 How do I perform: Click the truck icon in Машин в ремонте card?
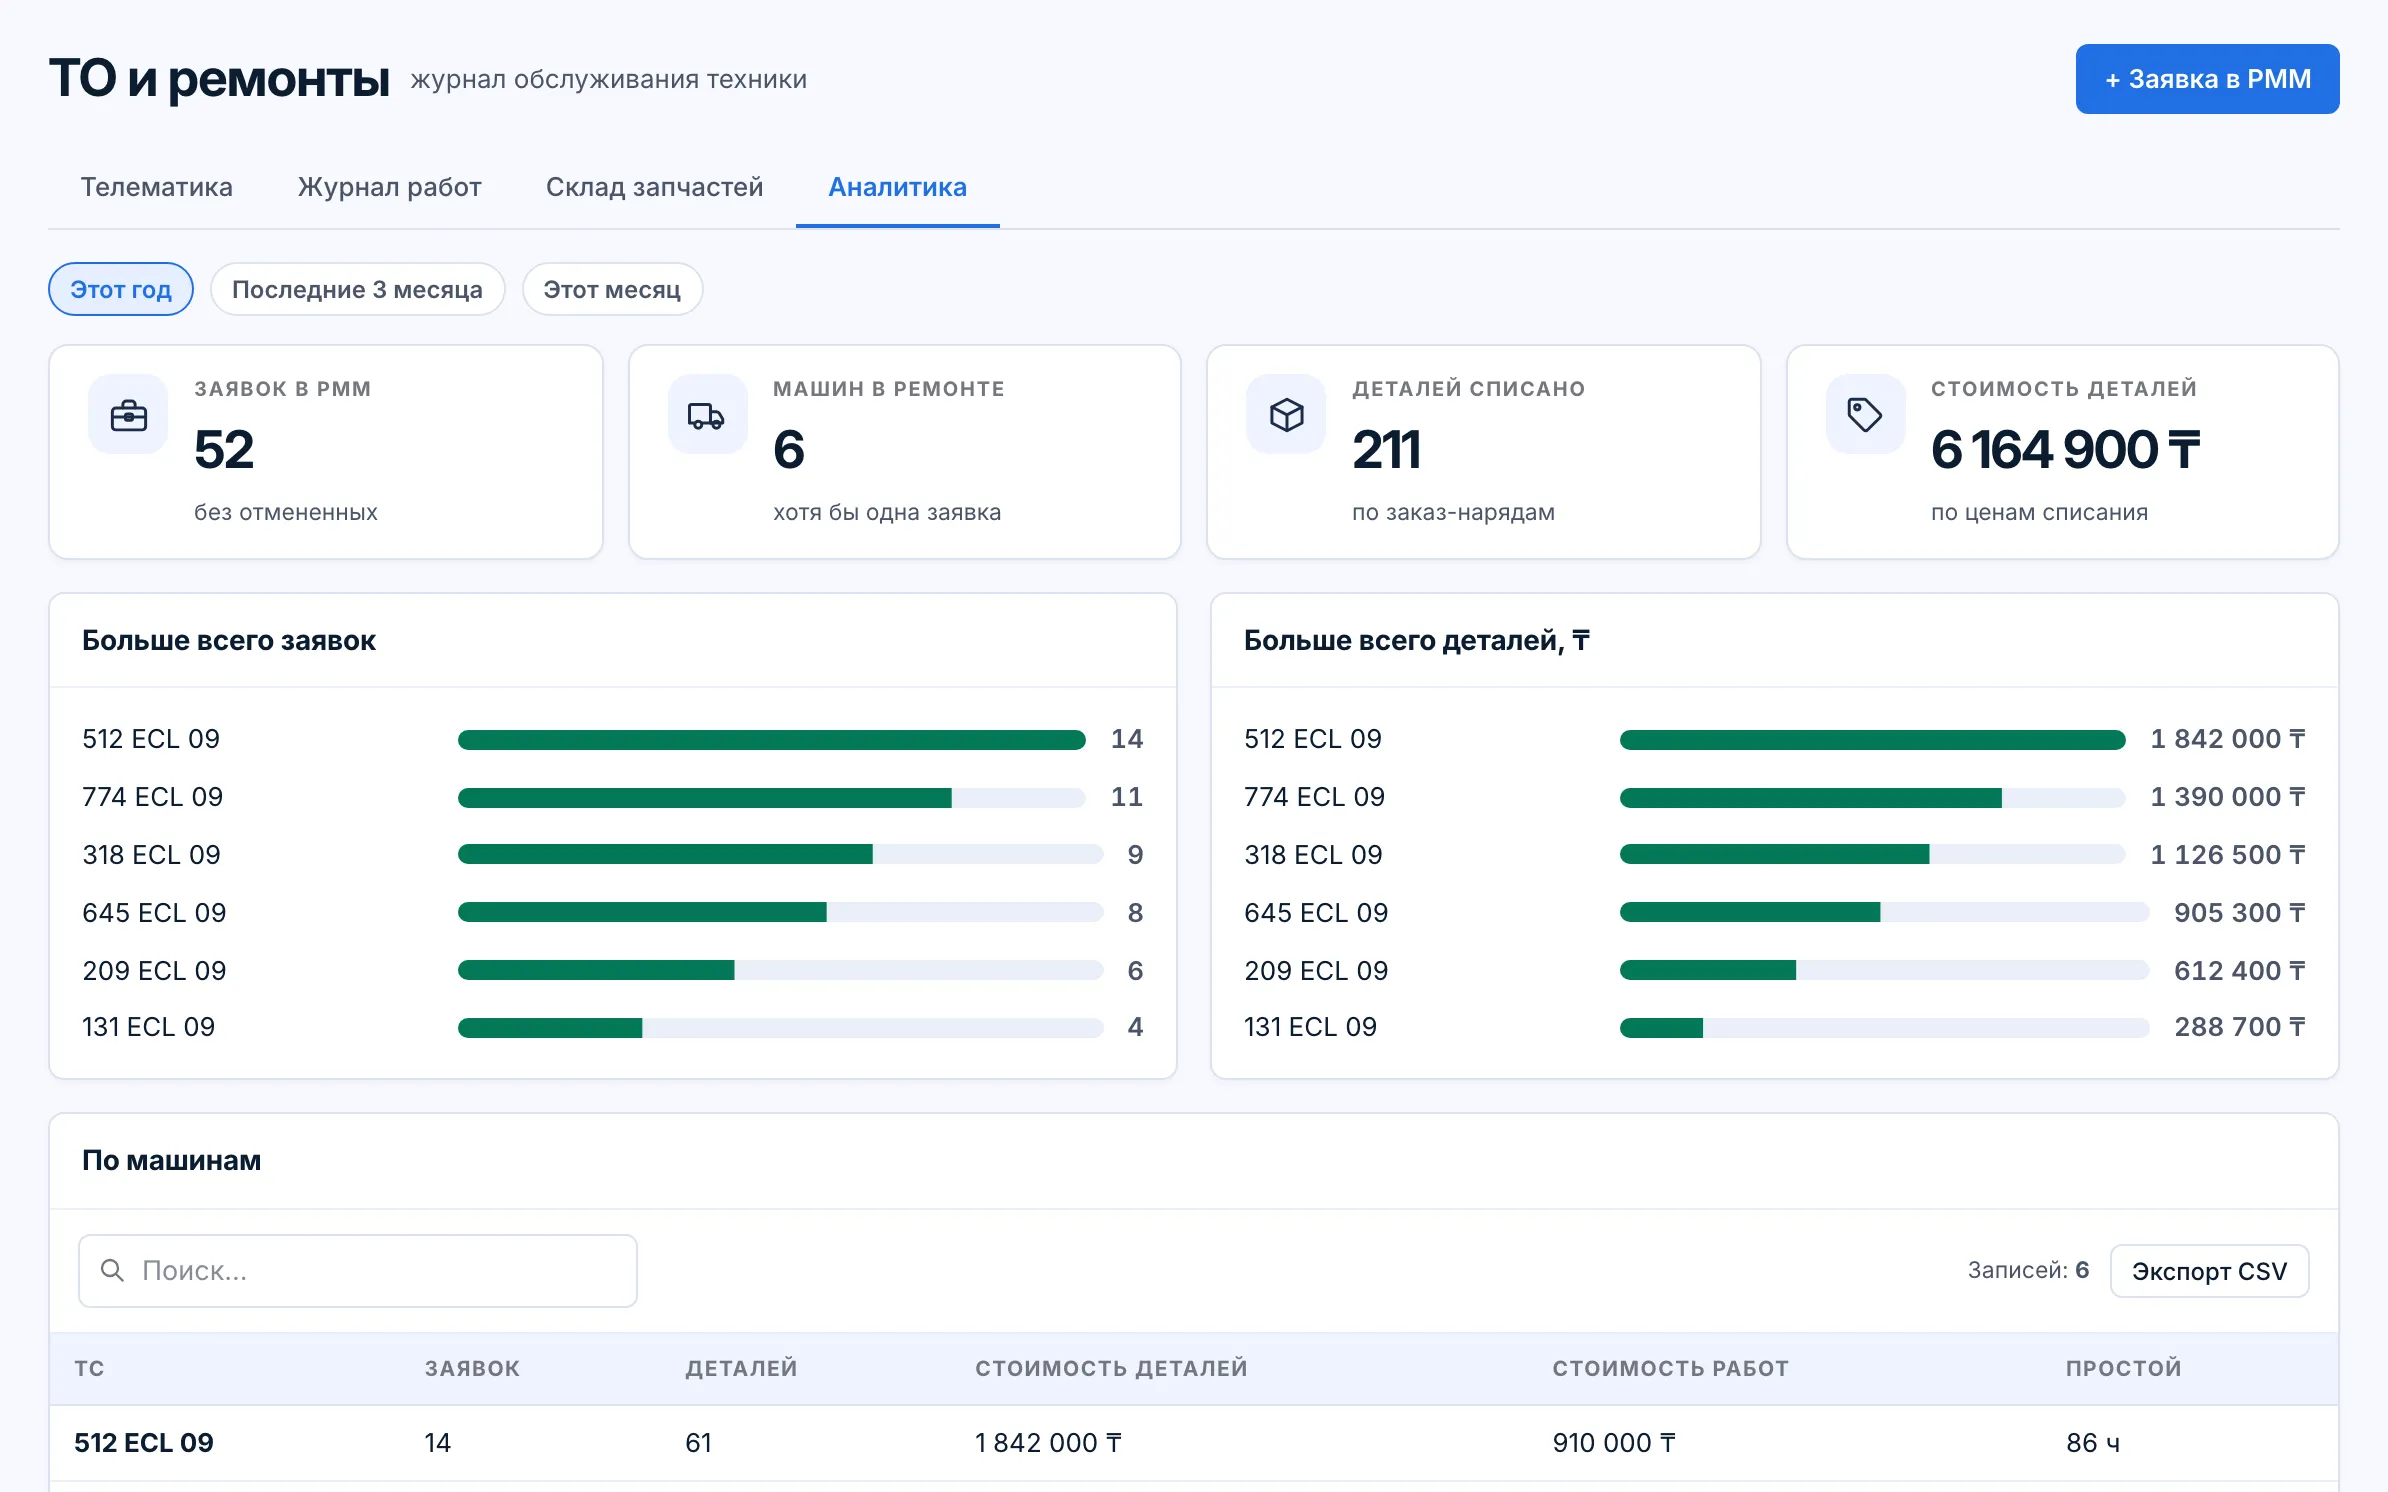click(707, 415)
